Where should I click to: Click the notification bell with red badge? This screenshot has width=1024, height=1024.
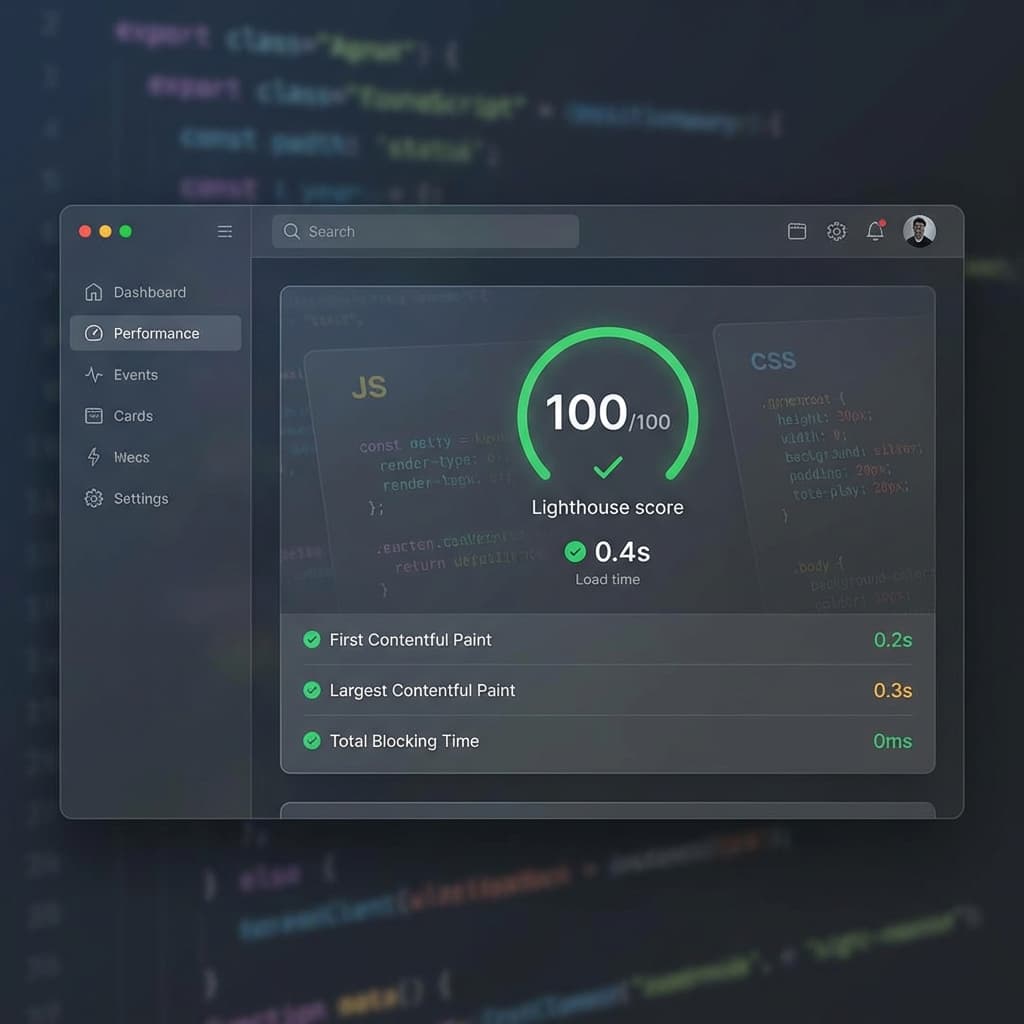coord(874,231)
